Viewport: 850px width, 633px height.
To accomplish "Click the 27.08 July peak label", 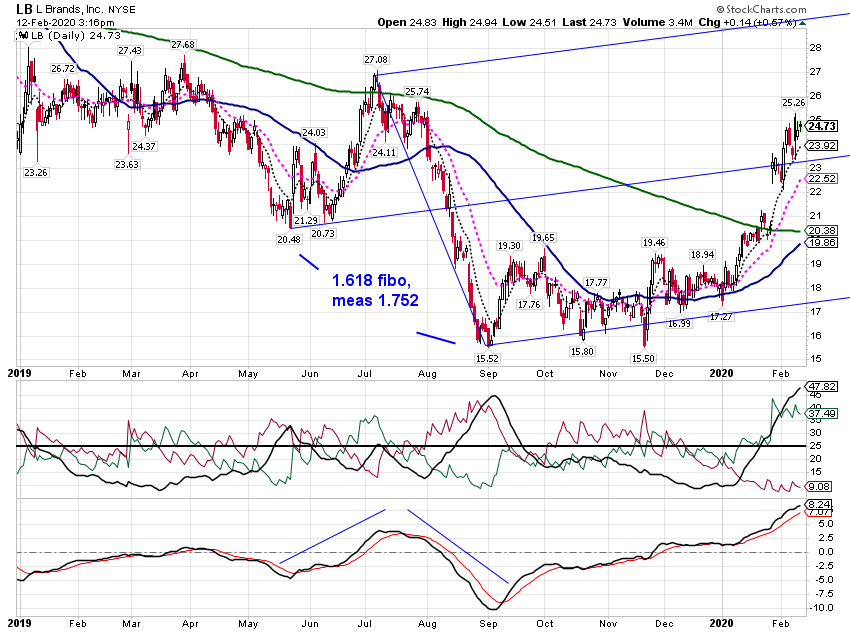I will pyautogui.click(x=376, y=60).
